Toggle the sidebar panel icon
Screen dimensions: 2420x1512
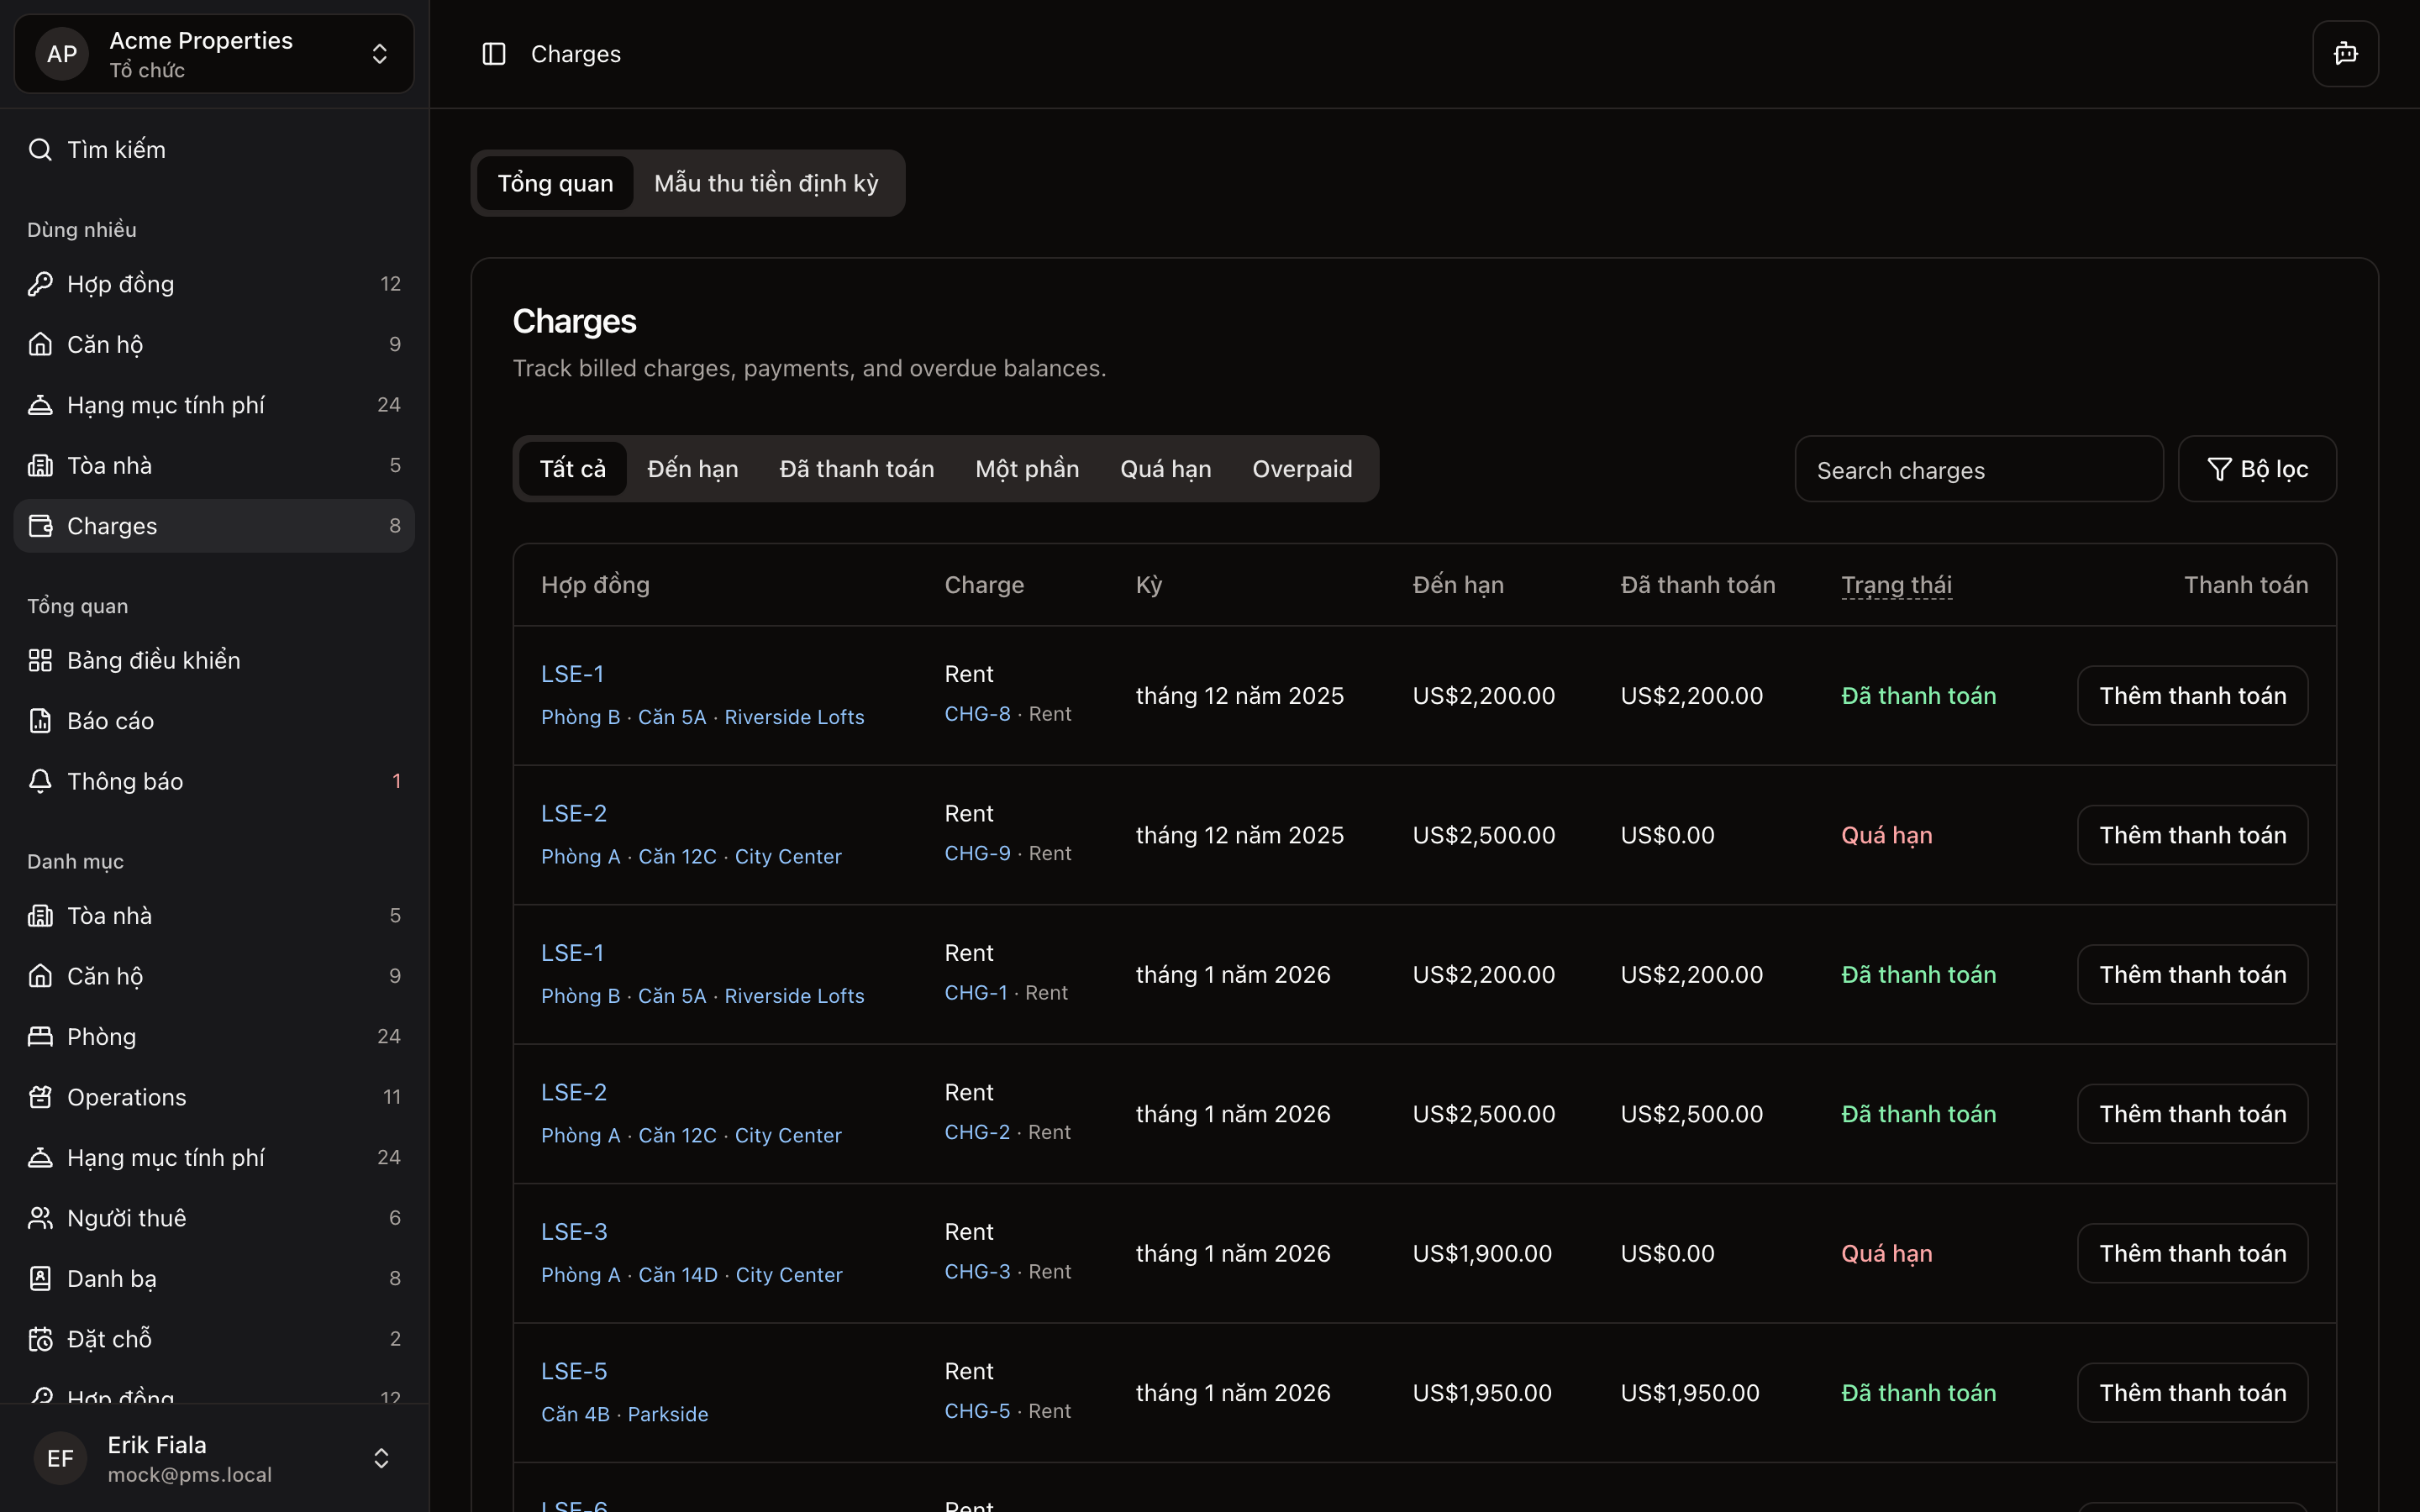click(494, 54)
